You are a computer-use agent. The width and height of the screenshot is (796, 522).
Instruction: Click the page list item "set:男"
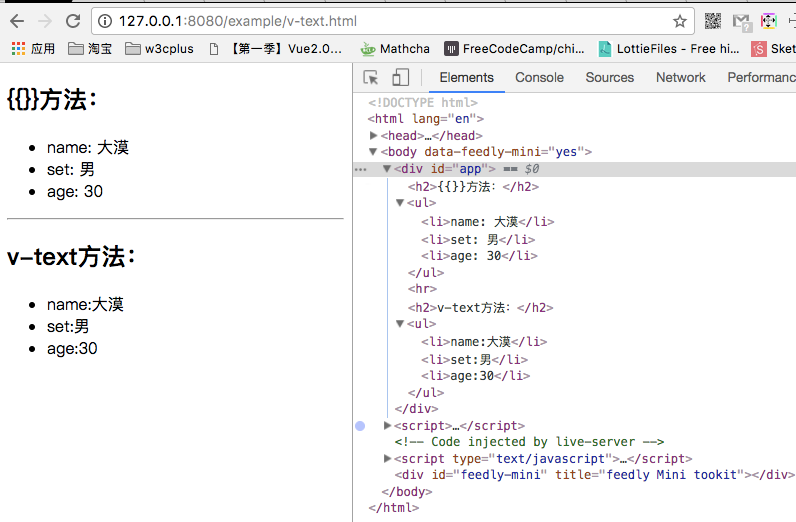coord(68,327)
